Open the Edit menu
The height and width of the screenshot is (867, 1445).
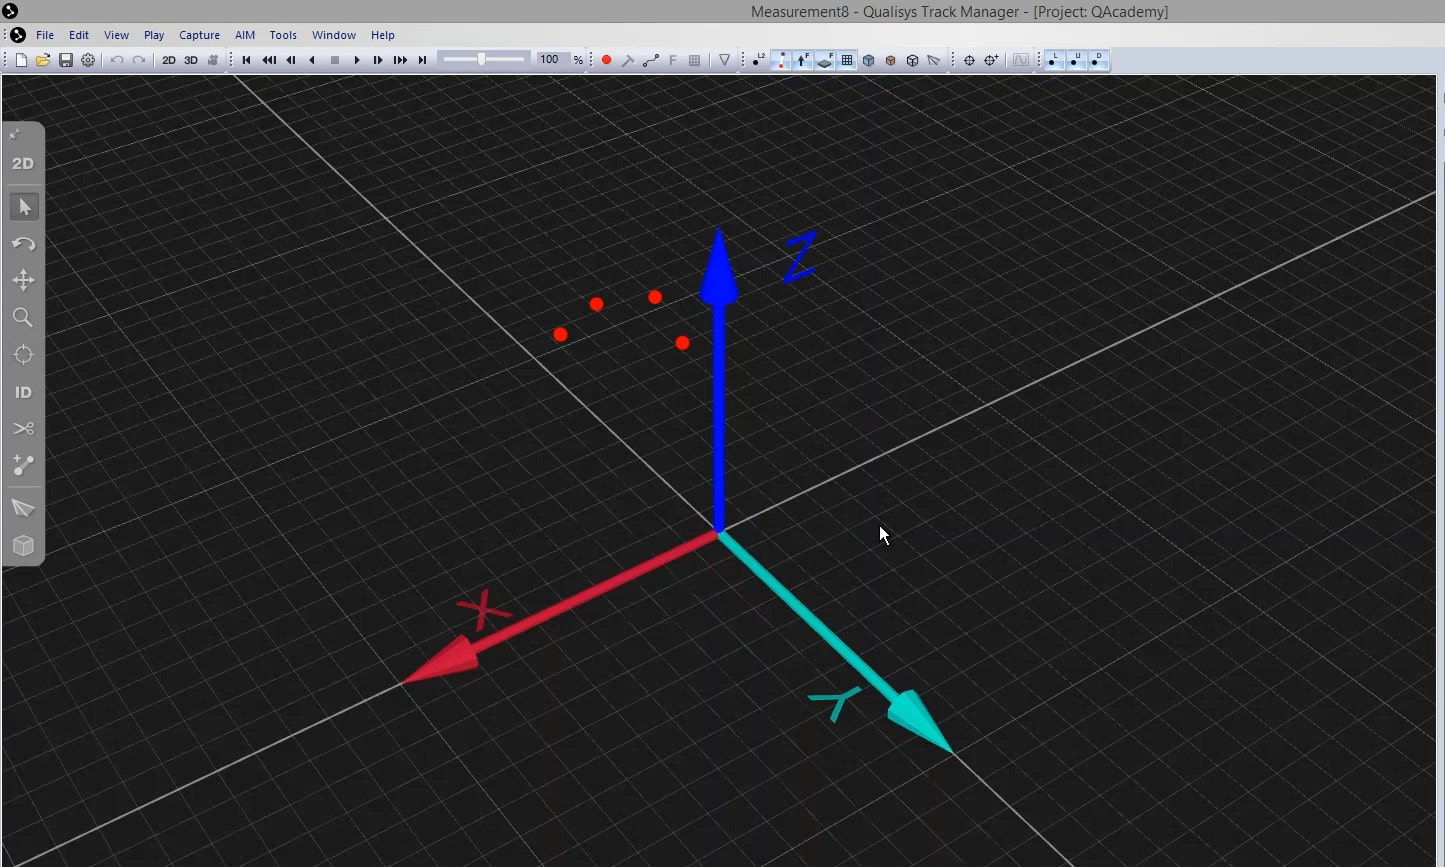(79, 35)
